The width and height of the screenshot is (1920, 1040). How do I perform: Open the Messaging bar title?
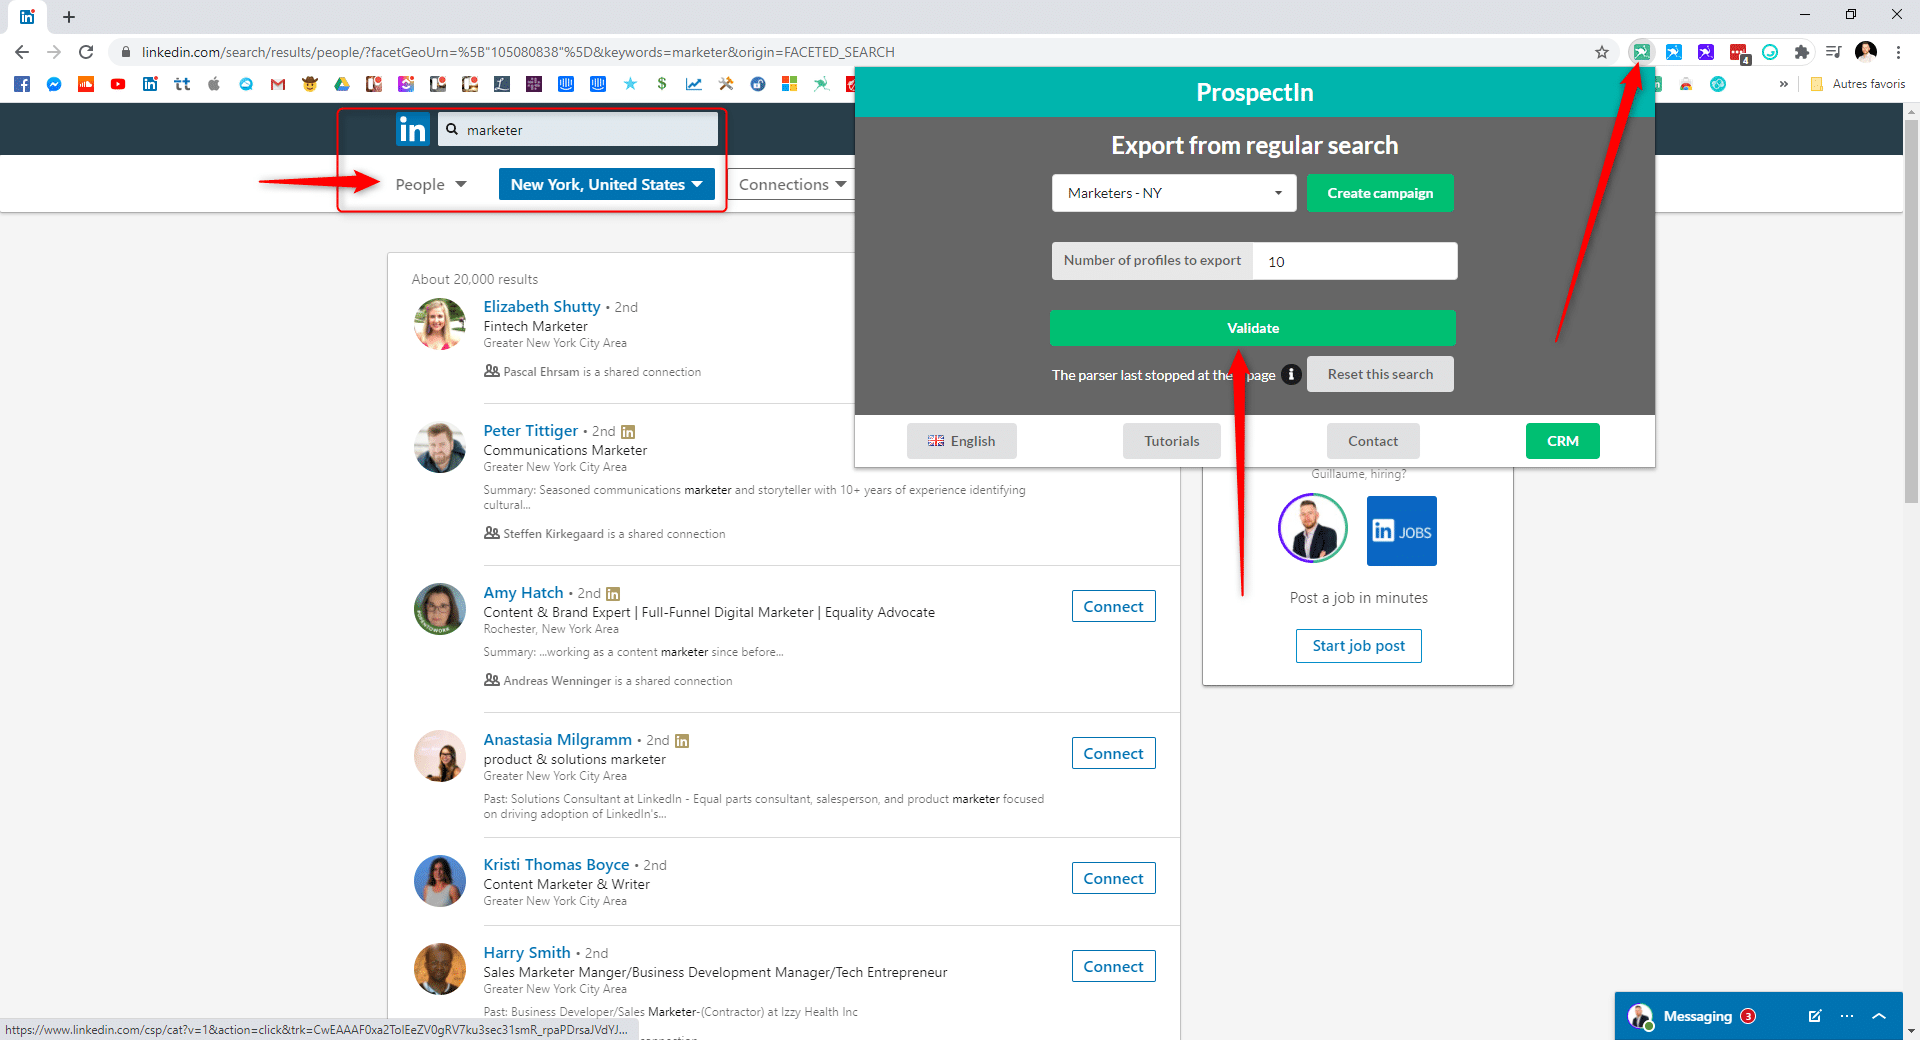point(1697,1016)
